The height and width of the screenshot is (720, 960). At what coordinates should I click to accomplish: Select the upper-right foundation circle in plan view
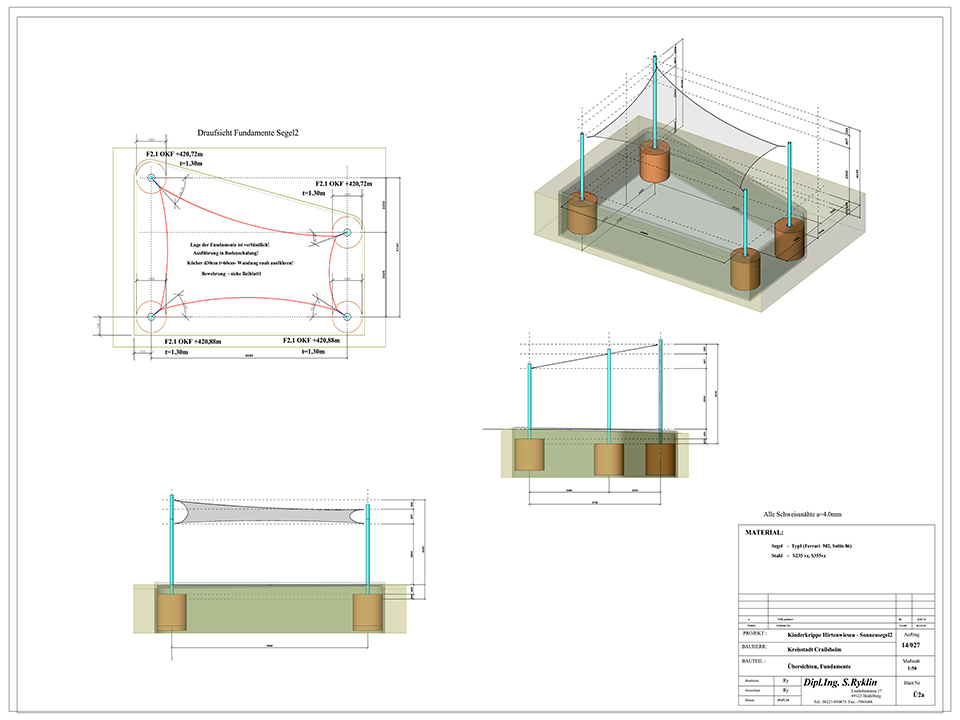coord(348,232)
